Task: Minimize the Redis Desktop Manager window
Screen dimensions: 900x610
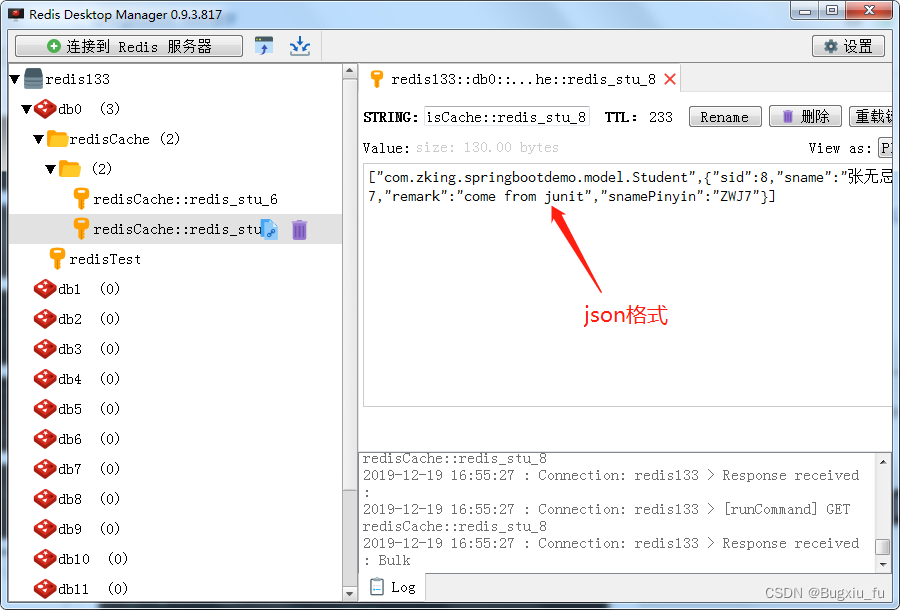Action: pos(805,11)
